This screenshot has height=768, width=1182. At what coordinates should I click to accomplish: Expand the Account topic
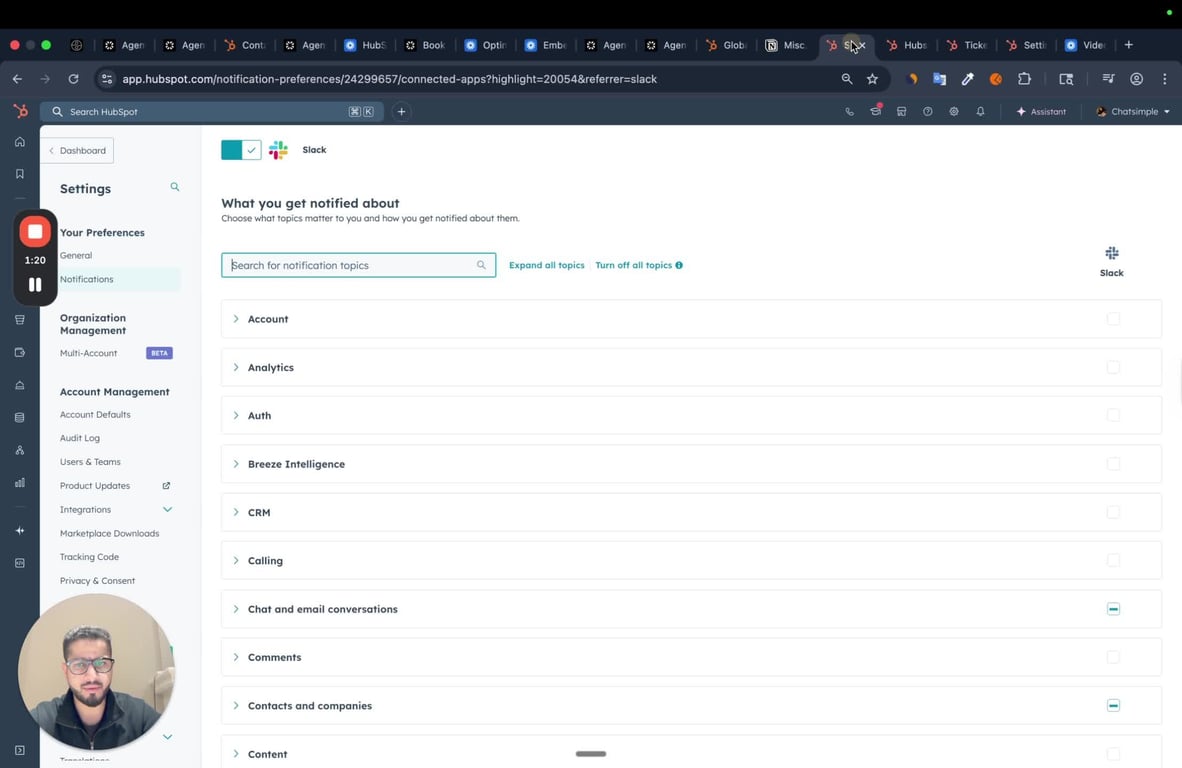[236, 319]
